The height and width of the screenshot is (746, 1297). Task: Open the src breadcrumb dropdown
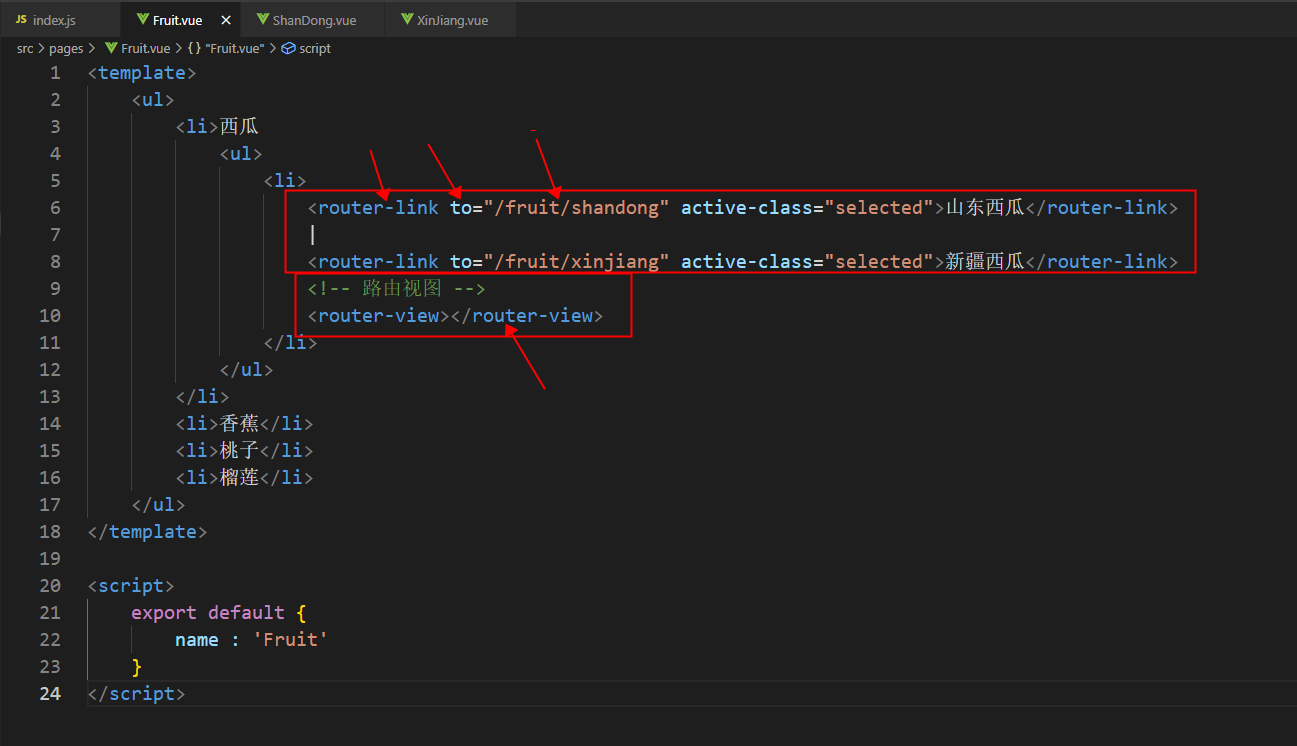25,48
